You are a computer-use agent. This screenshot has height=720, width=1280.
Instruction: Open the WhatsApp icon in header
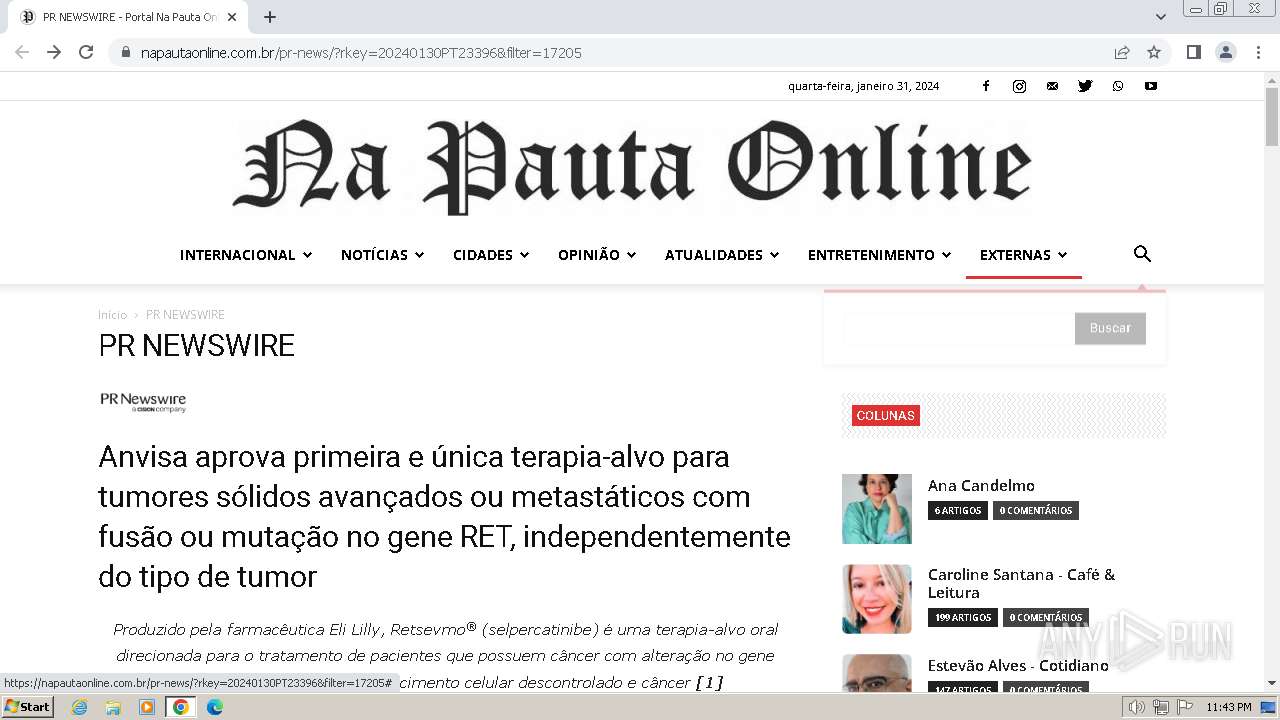(x=1118, y=86)
